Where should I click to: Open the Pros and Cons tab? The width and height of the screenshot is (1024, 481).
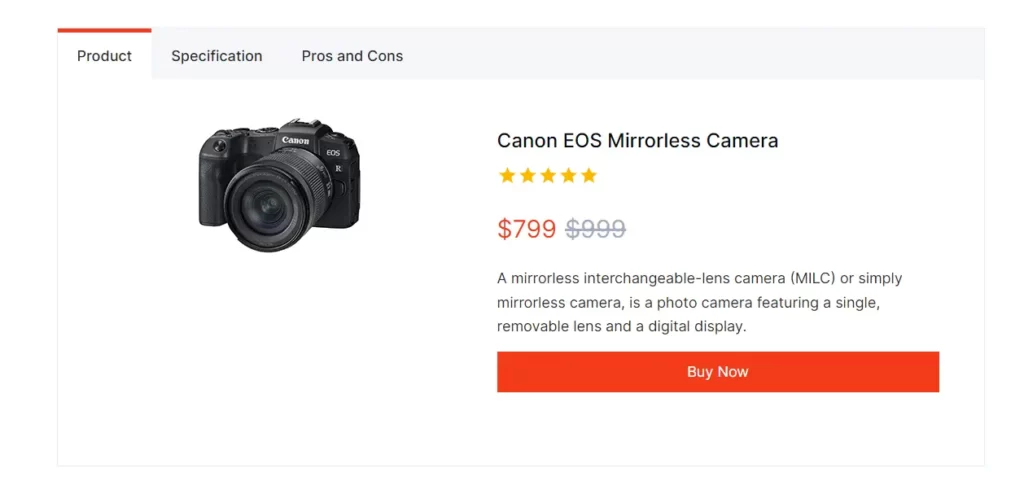[352, 56]
